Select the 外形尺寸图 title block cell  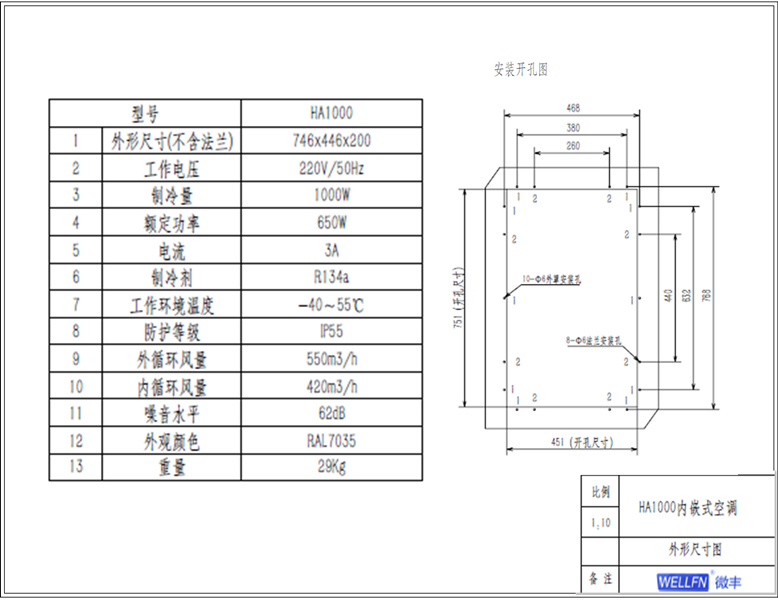pos(694,549)
